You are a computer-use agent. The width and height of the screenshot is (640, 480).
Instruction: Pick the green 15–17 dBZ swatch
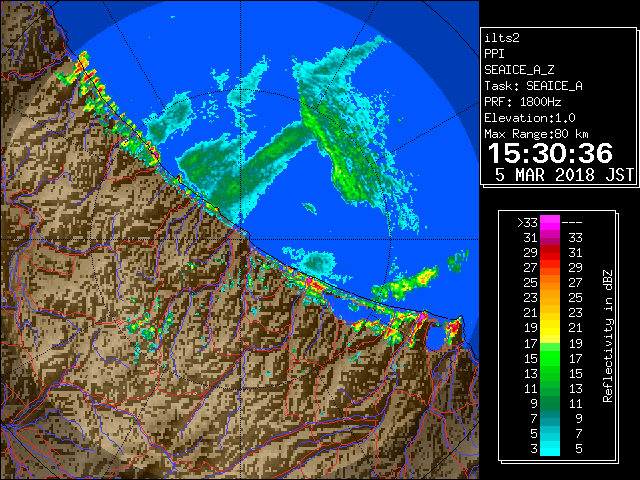tap(550, 358)
